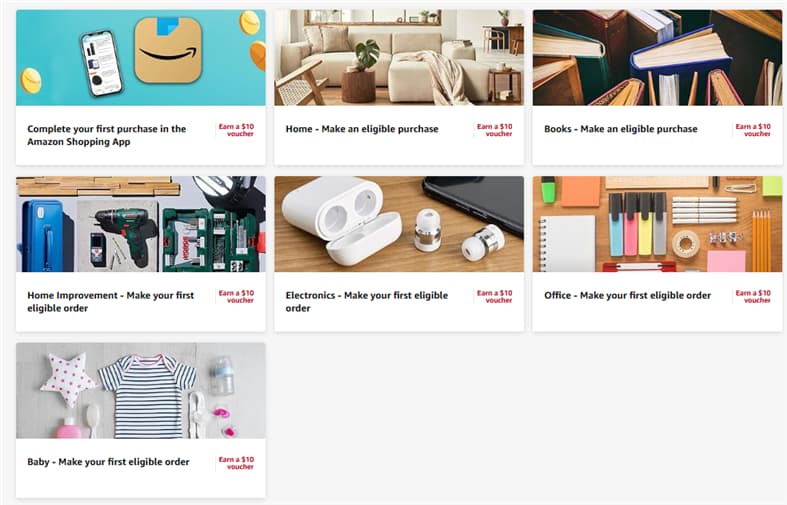Click 'Earn a $10 voucher' on Books card
This screenshot has height=505, width=787.
pyautogui.click(x=753, y=130)
